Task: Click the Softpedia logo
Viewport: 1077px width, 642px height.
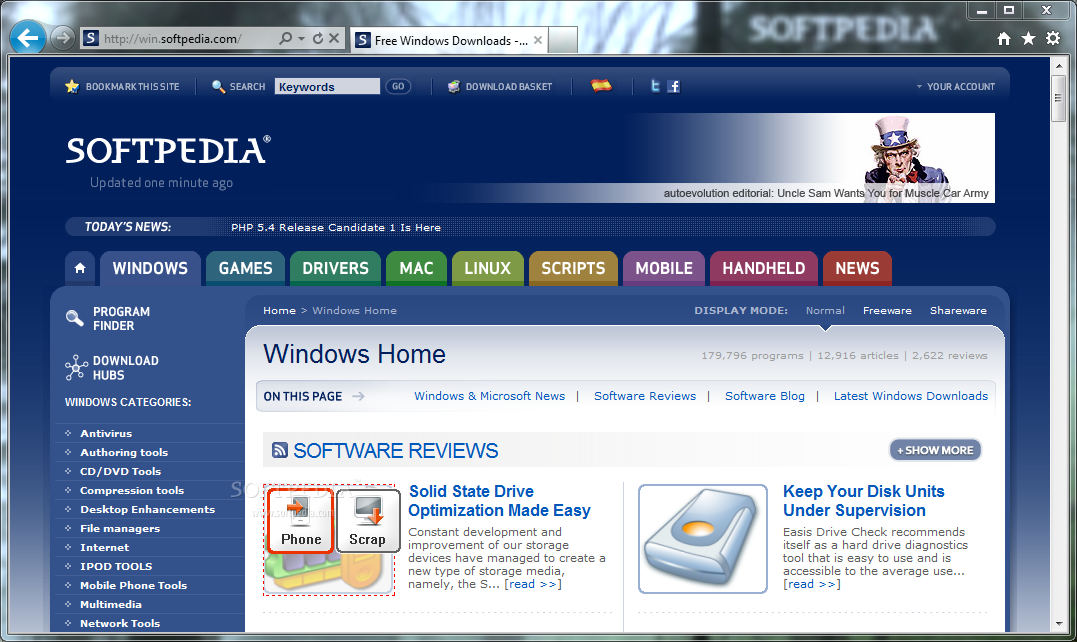Action: point(168,150)
